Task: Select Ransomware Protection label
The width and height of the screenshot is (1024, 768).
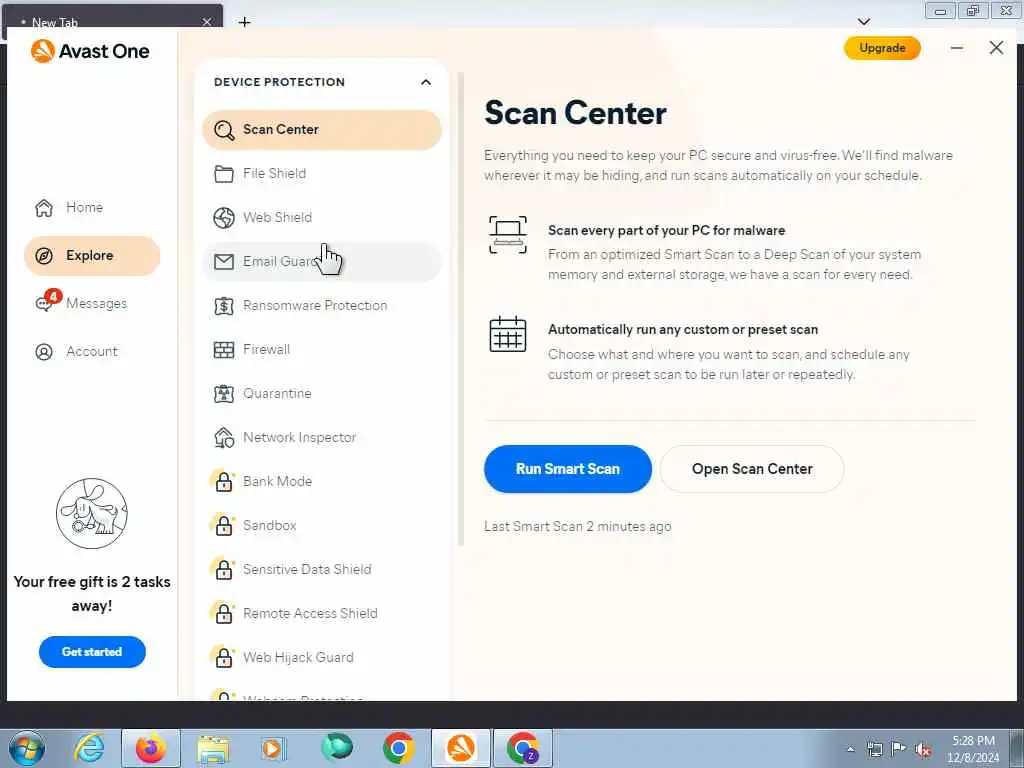Action: [315, 306]
